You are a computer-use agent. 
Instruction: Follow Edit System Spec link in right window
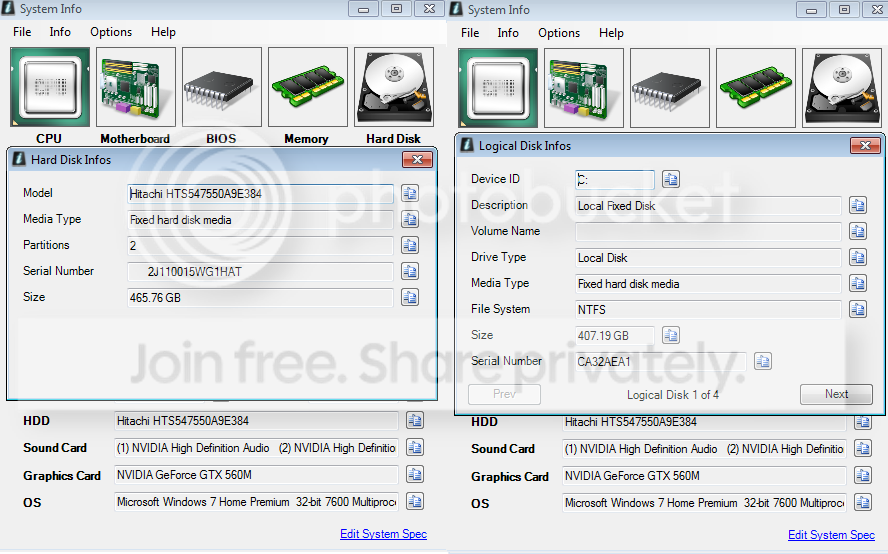click(x=831, y=535)
